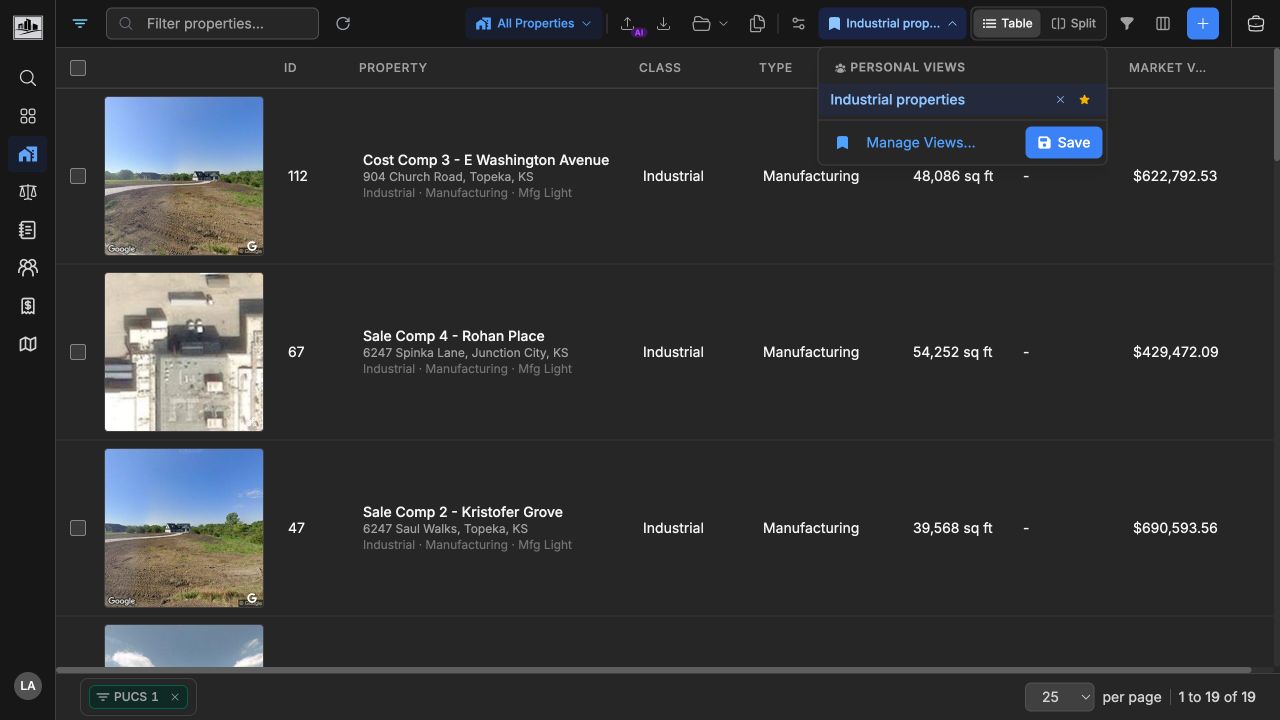Open the dollar invoice icon in the sidebar
Screen dimensions: 1280x720
click(28, 306)
